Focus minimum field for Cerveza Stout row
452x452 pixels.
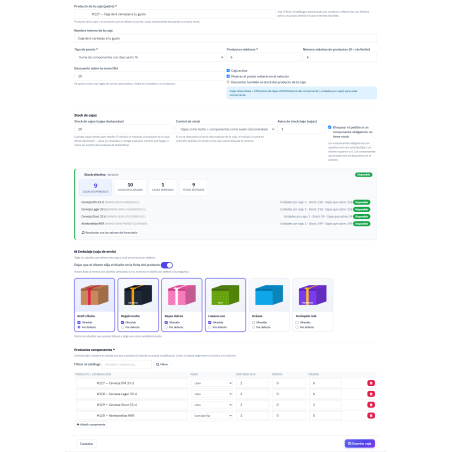[289, 405]
